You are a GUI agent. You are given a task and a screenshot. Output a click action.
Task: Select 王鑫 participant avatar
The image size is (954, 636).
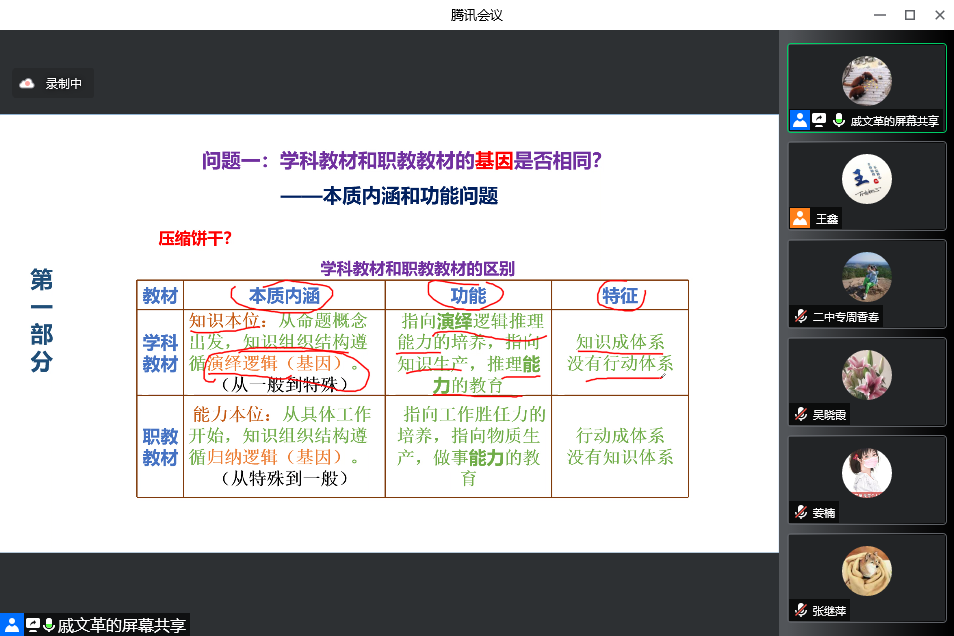(x=866, y=179)
